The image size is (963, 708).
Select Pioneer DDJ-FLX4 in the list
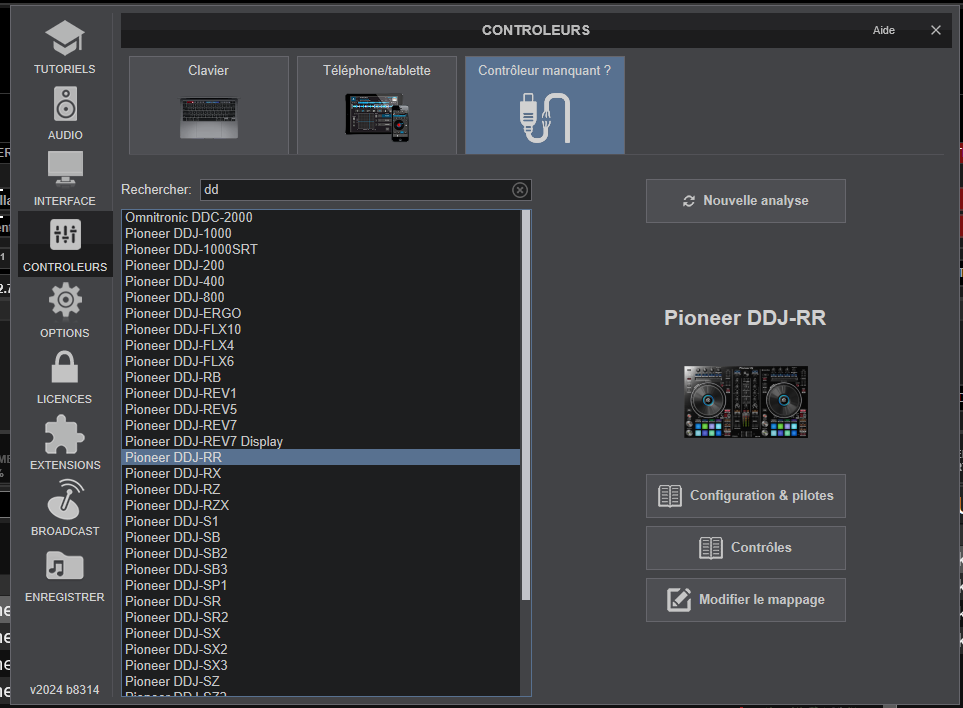coord(321,345)
